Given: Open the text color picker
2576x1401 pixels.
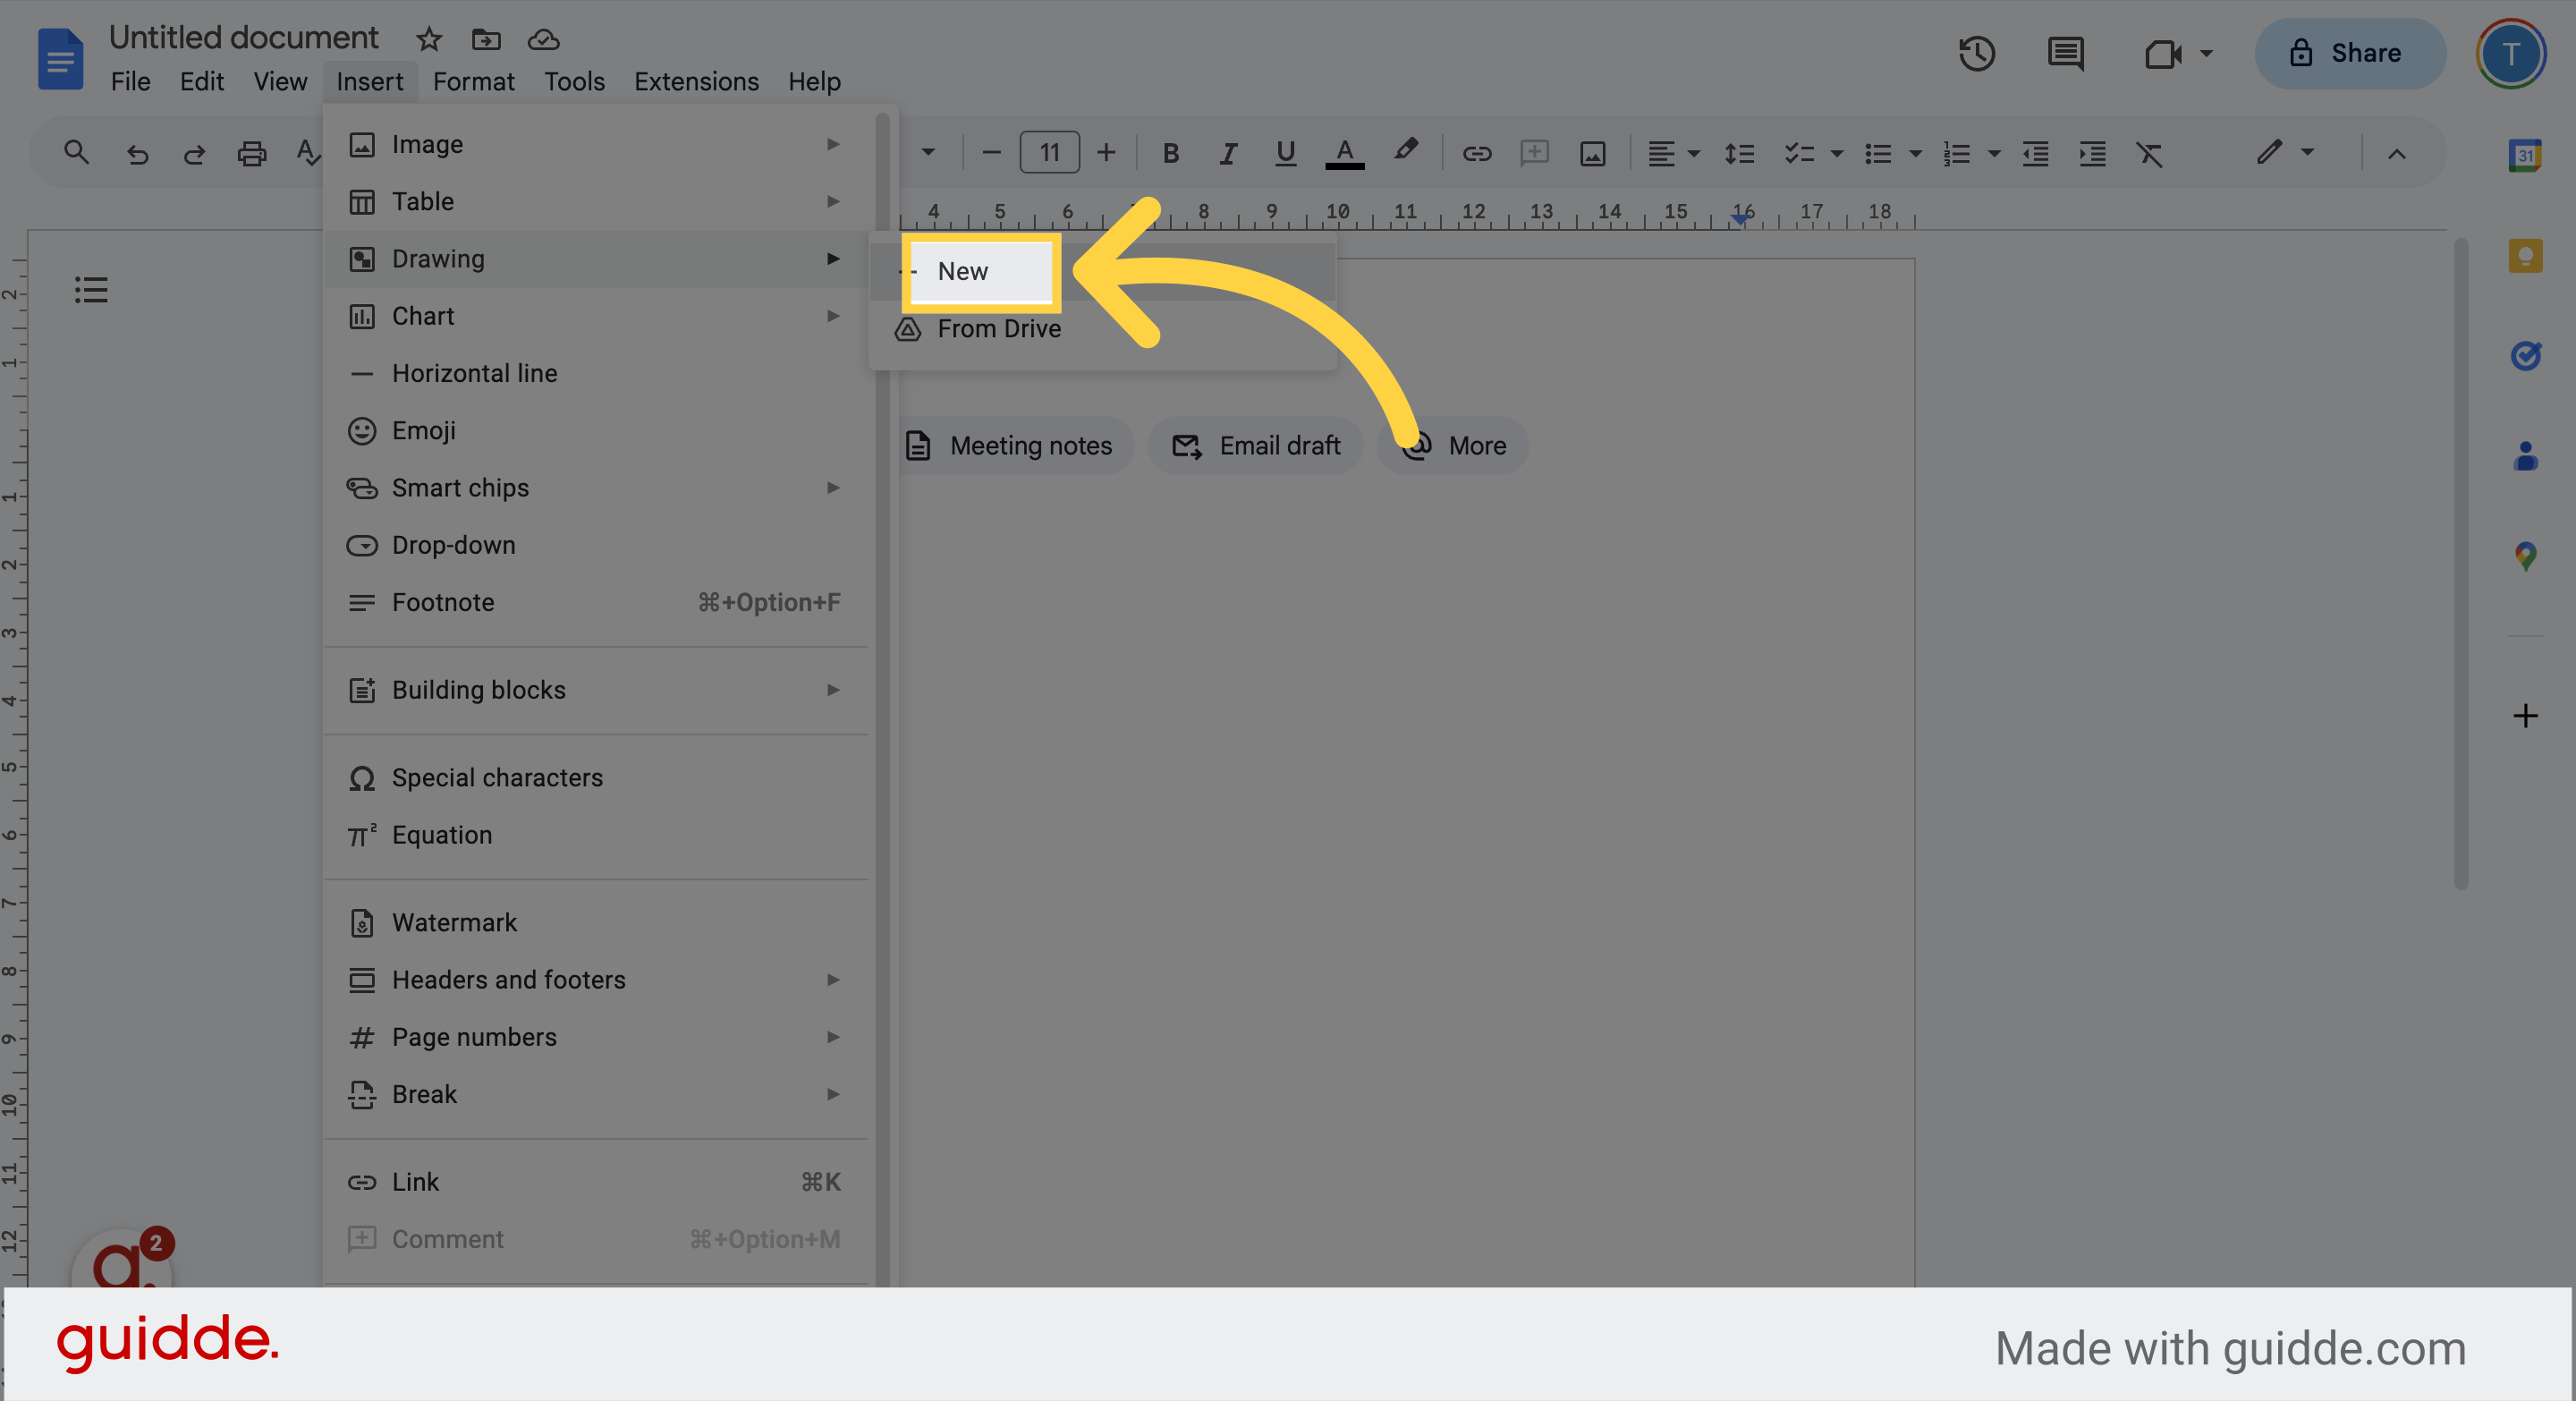Looking at the screenshot, I should coord(1344,153).
